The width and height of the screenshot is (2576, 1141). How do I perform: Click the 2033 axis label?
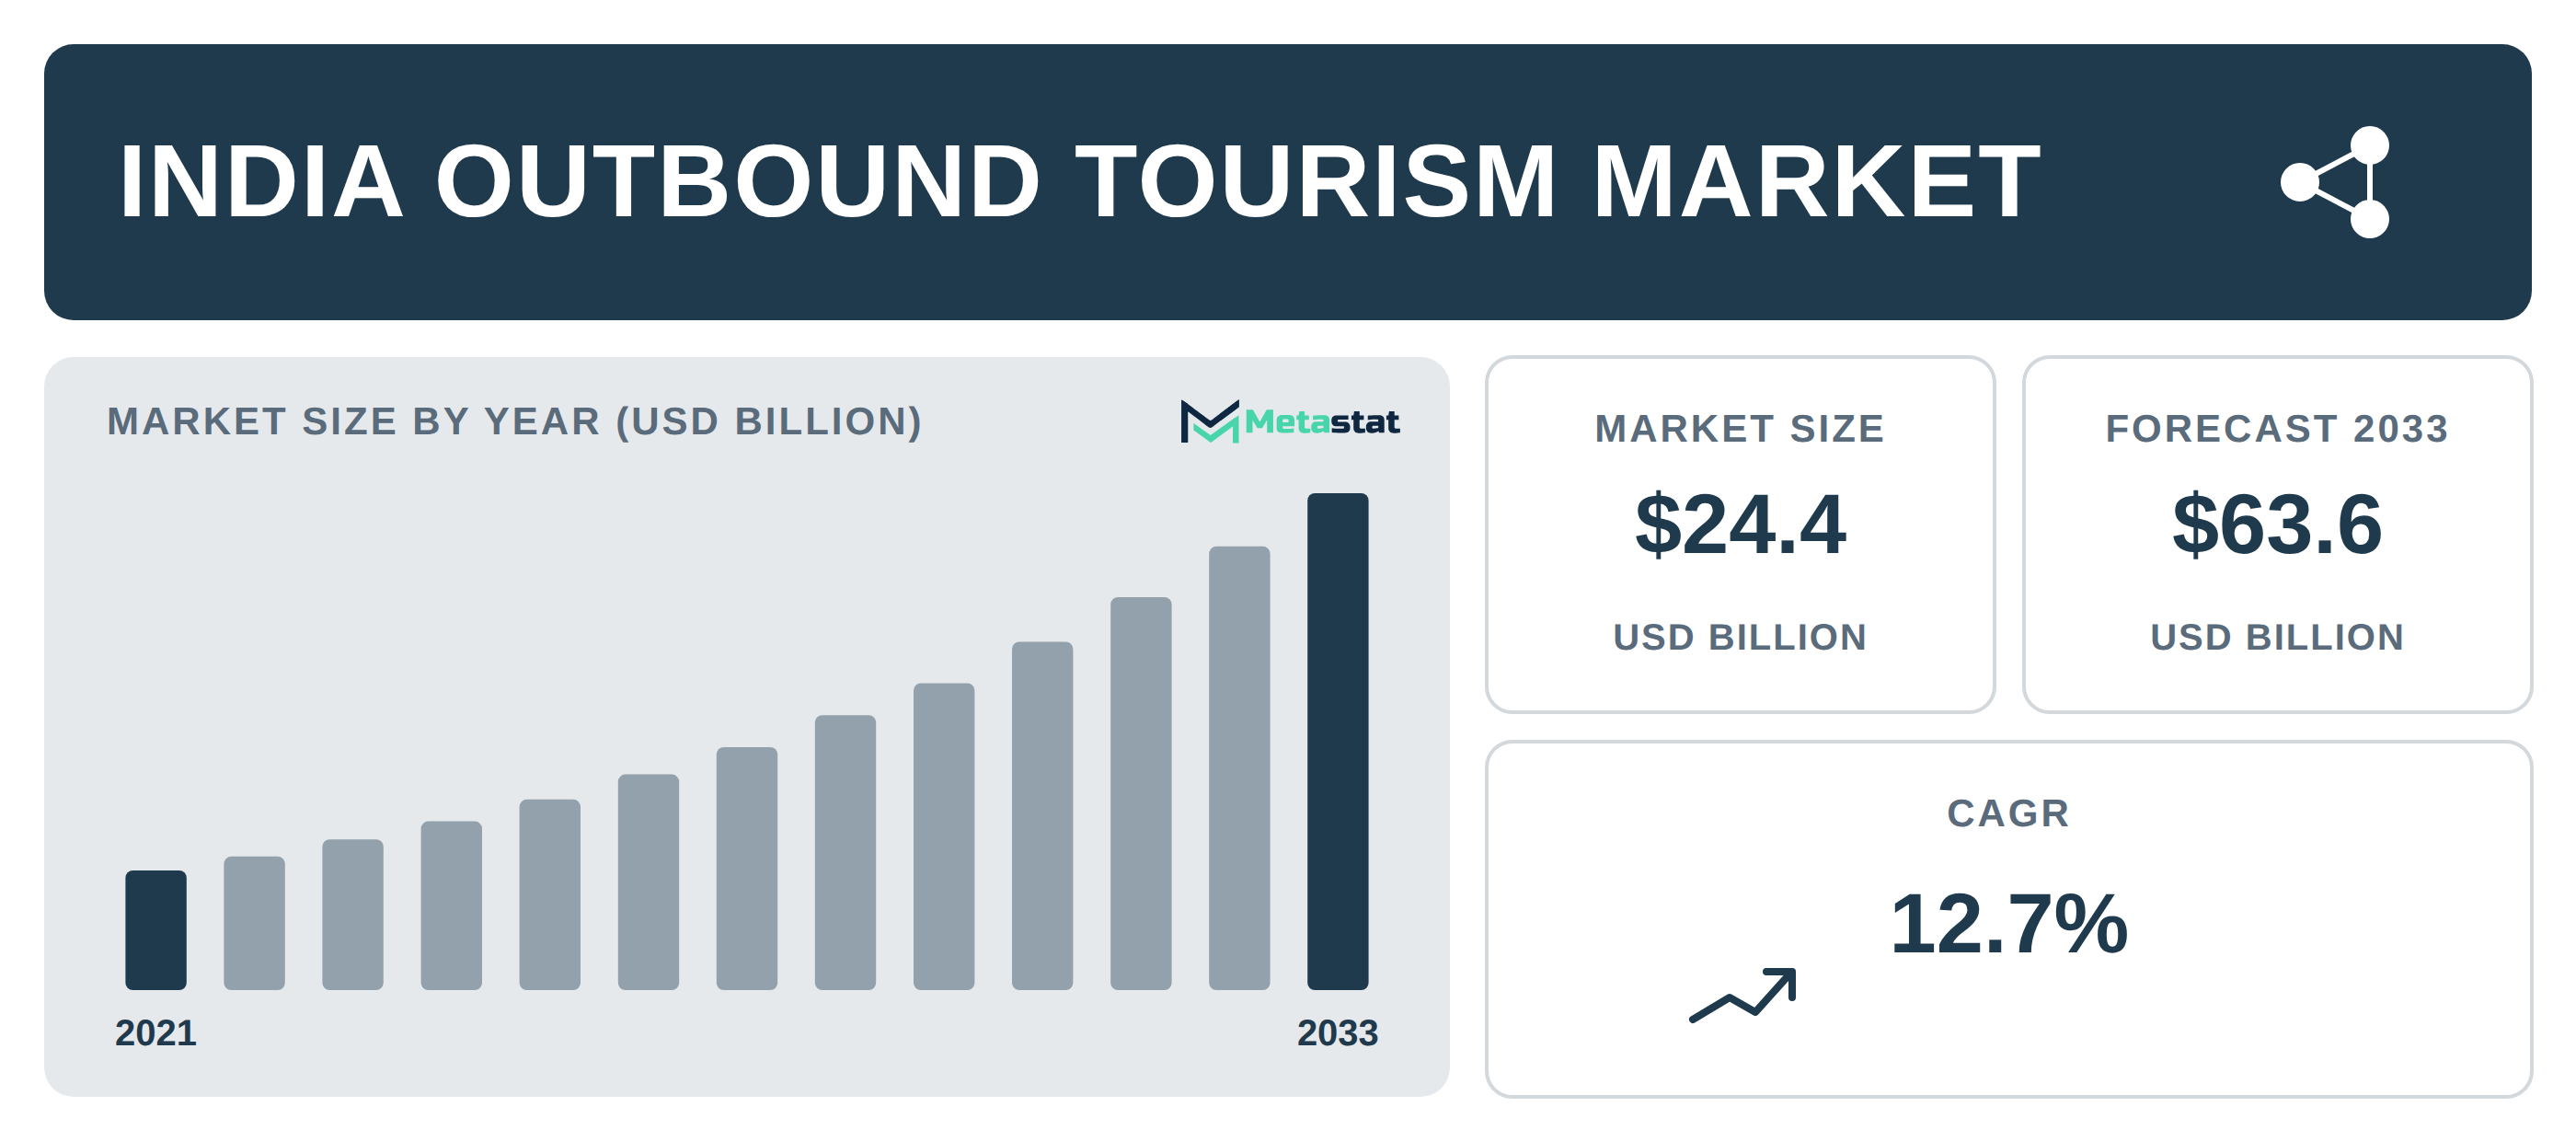1338,1033
